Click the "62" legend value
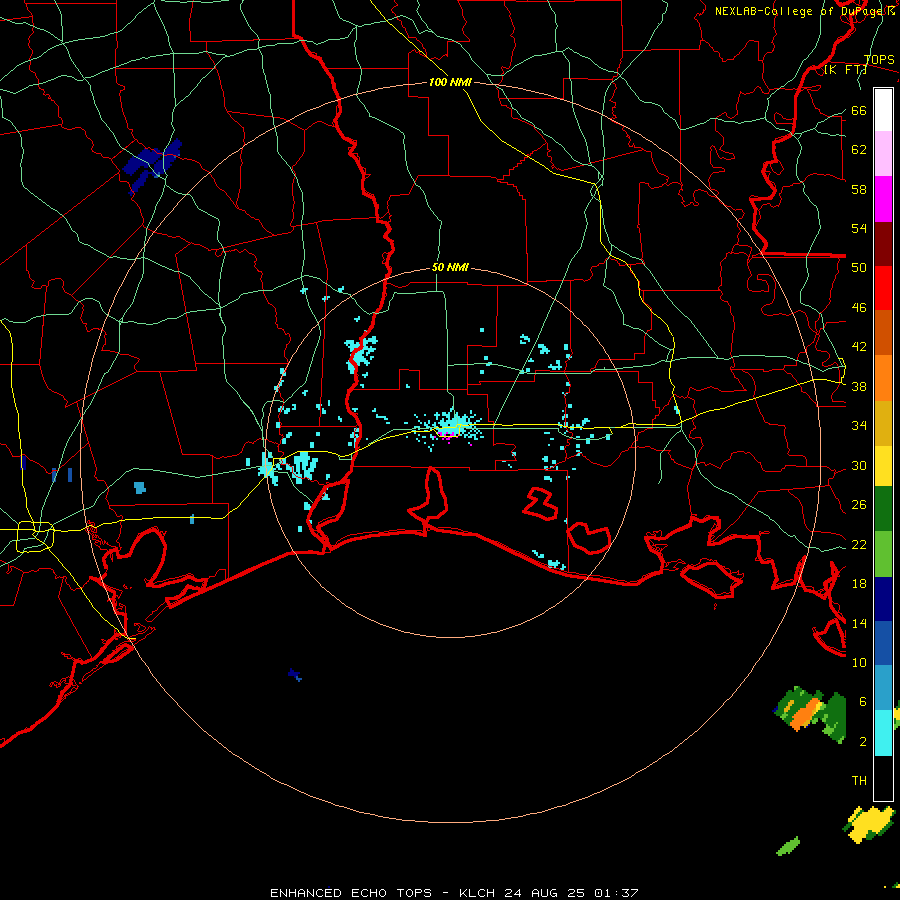 (x=859, y=150)
